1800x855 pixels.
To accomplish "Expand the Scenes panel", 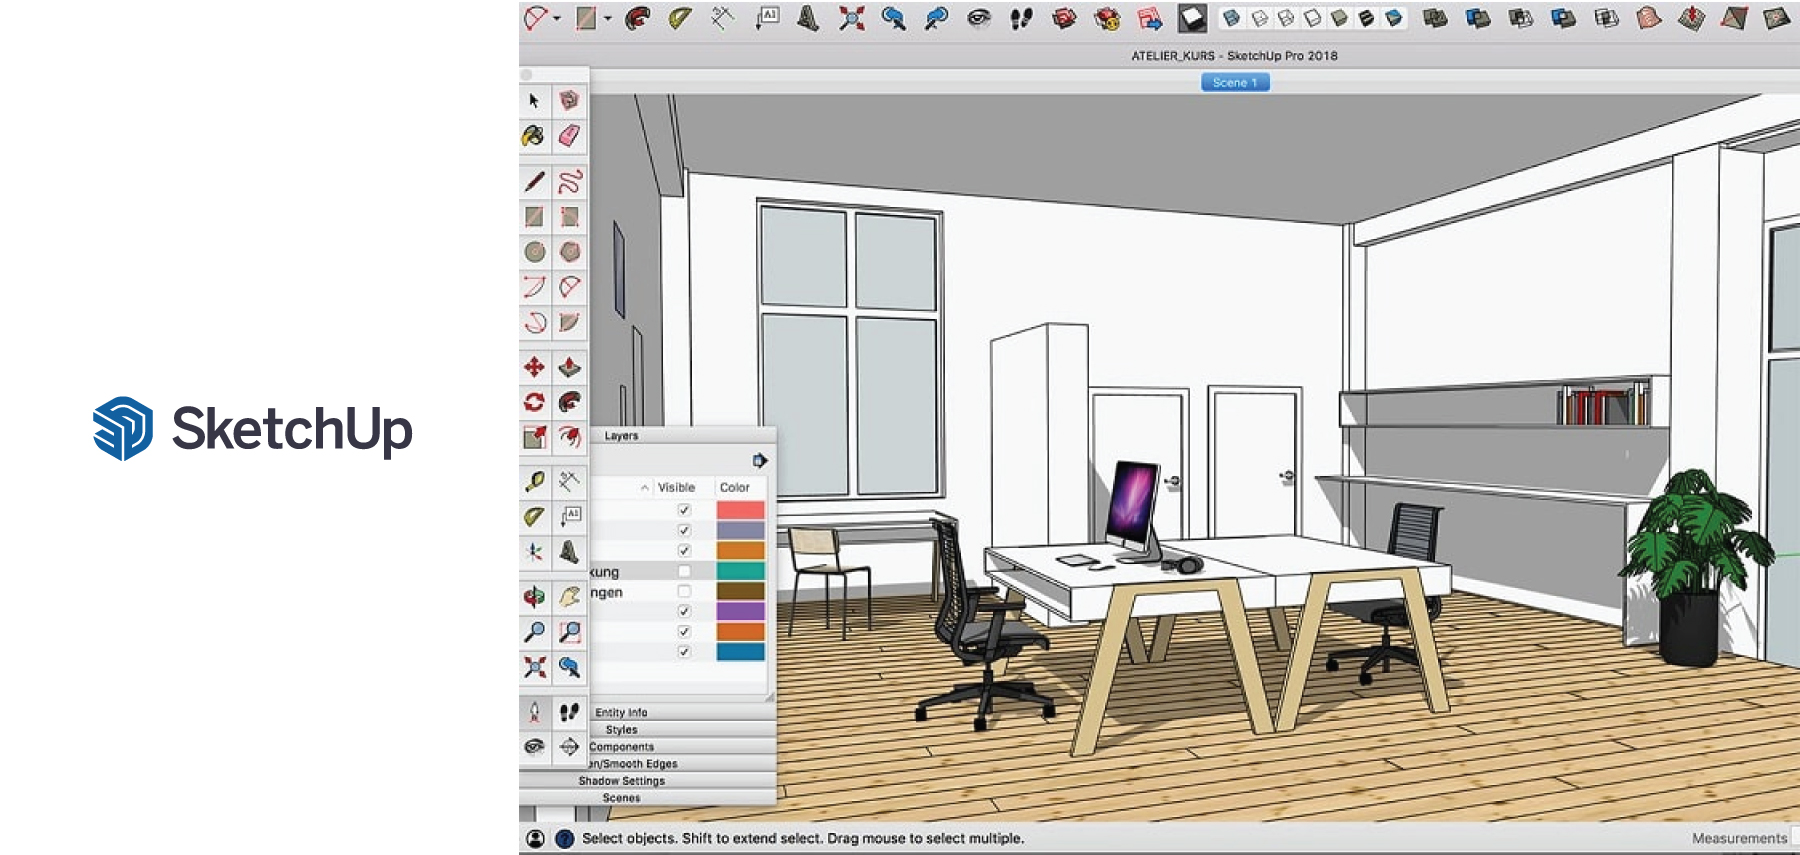I will pyautogui.click(x=648, y=797).
